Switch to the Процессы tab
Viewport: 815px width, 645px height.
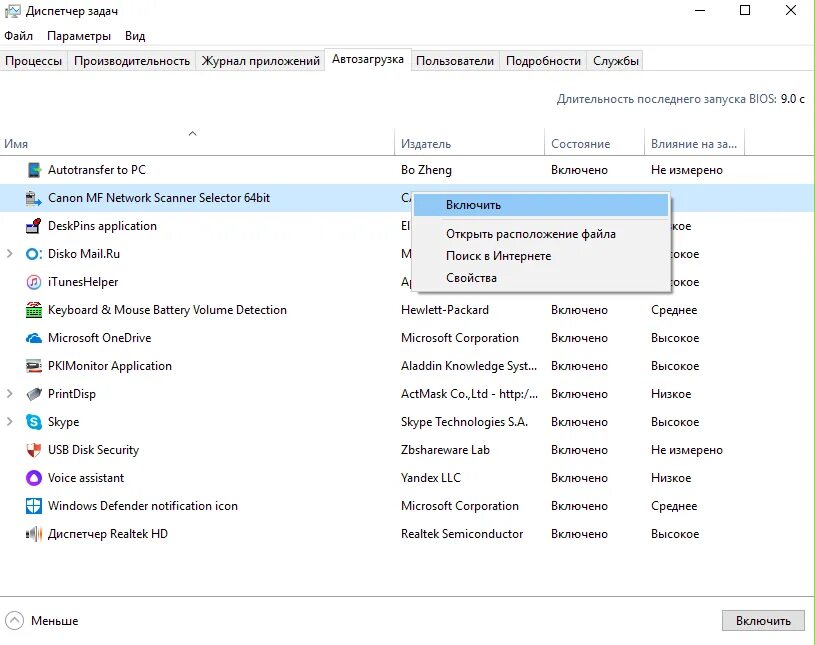point(34,61)
